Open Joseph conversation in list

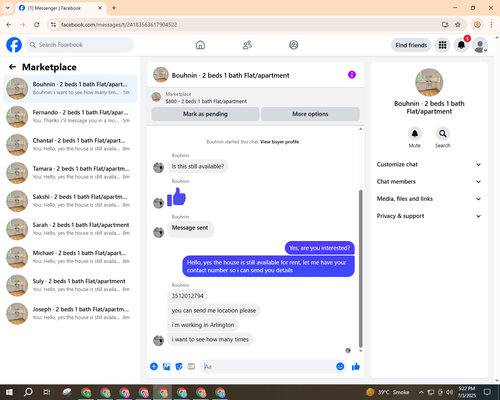click(x=70, y=314)
